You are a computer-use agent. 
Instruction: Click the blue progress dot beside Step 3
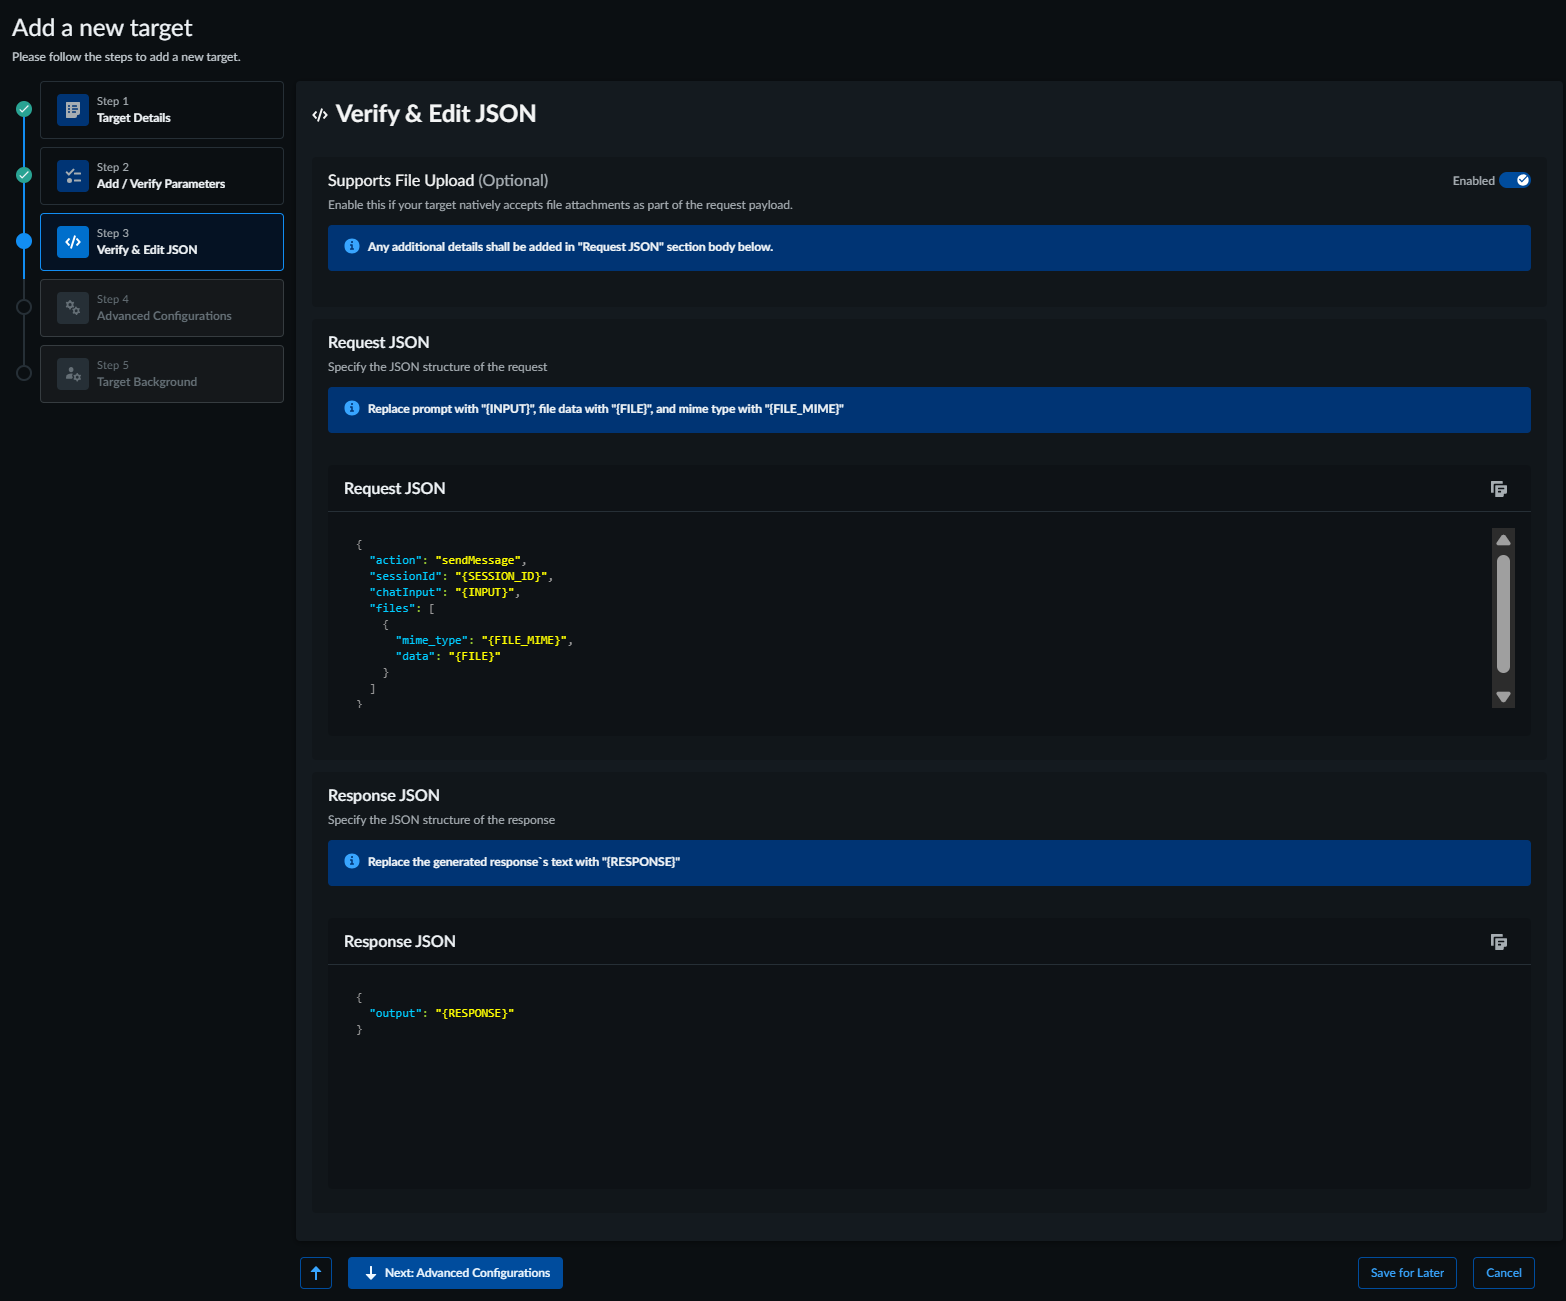point(24,241)
